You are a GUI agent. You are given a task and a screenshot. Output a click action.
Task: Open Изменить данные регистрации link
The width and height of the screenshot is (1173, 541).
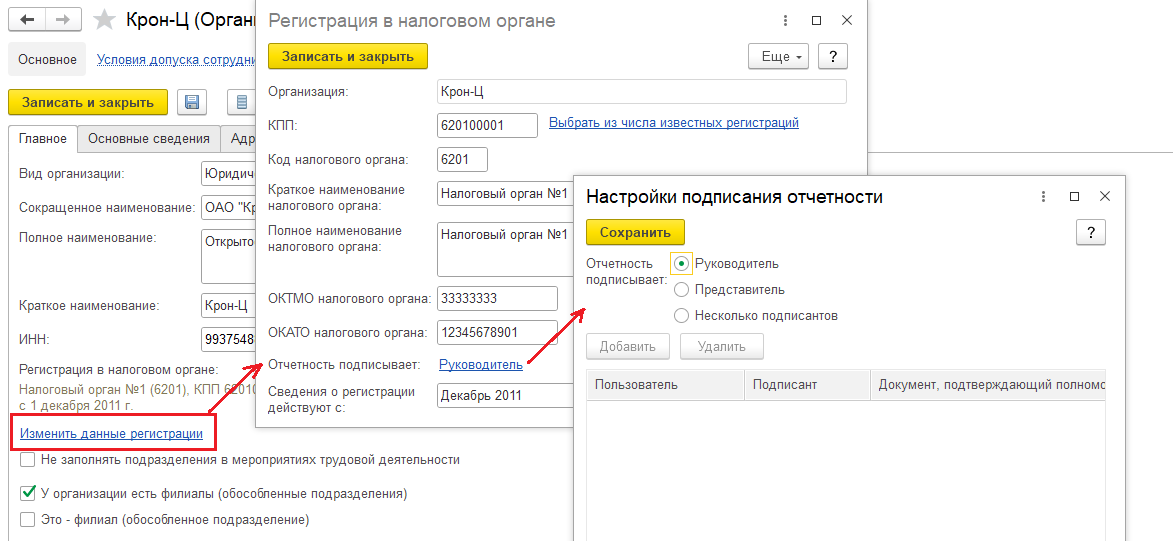[111, 434]
